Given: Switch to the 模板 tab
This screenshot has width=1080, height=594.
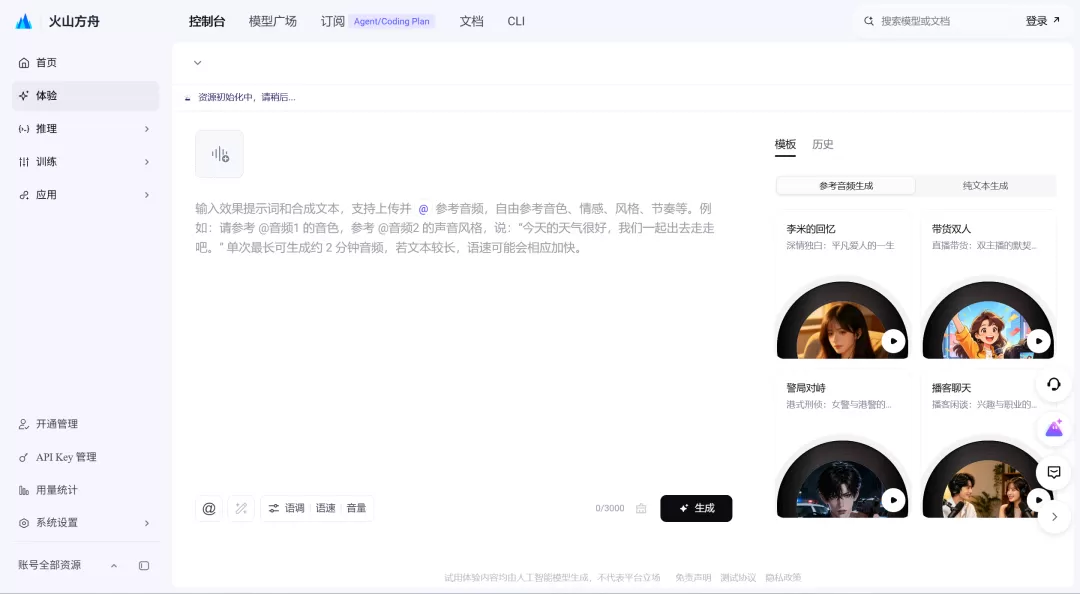Looking at the screenshot, I should coord(785,145).
